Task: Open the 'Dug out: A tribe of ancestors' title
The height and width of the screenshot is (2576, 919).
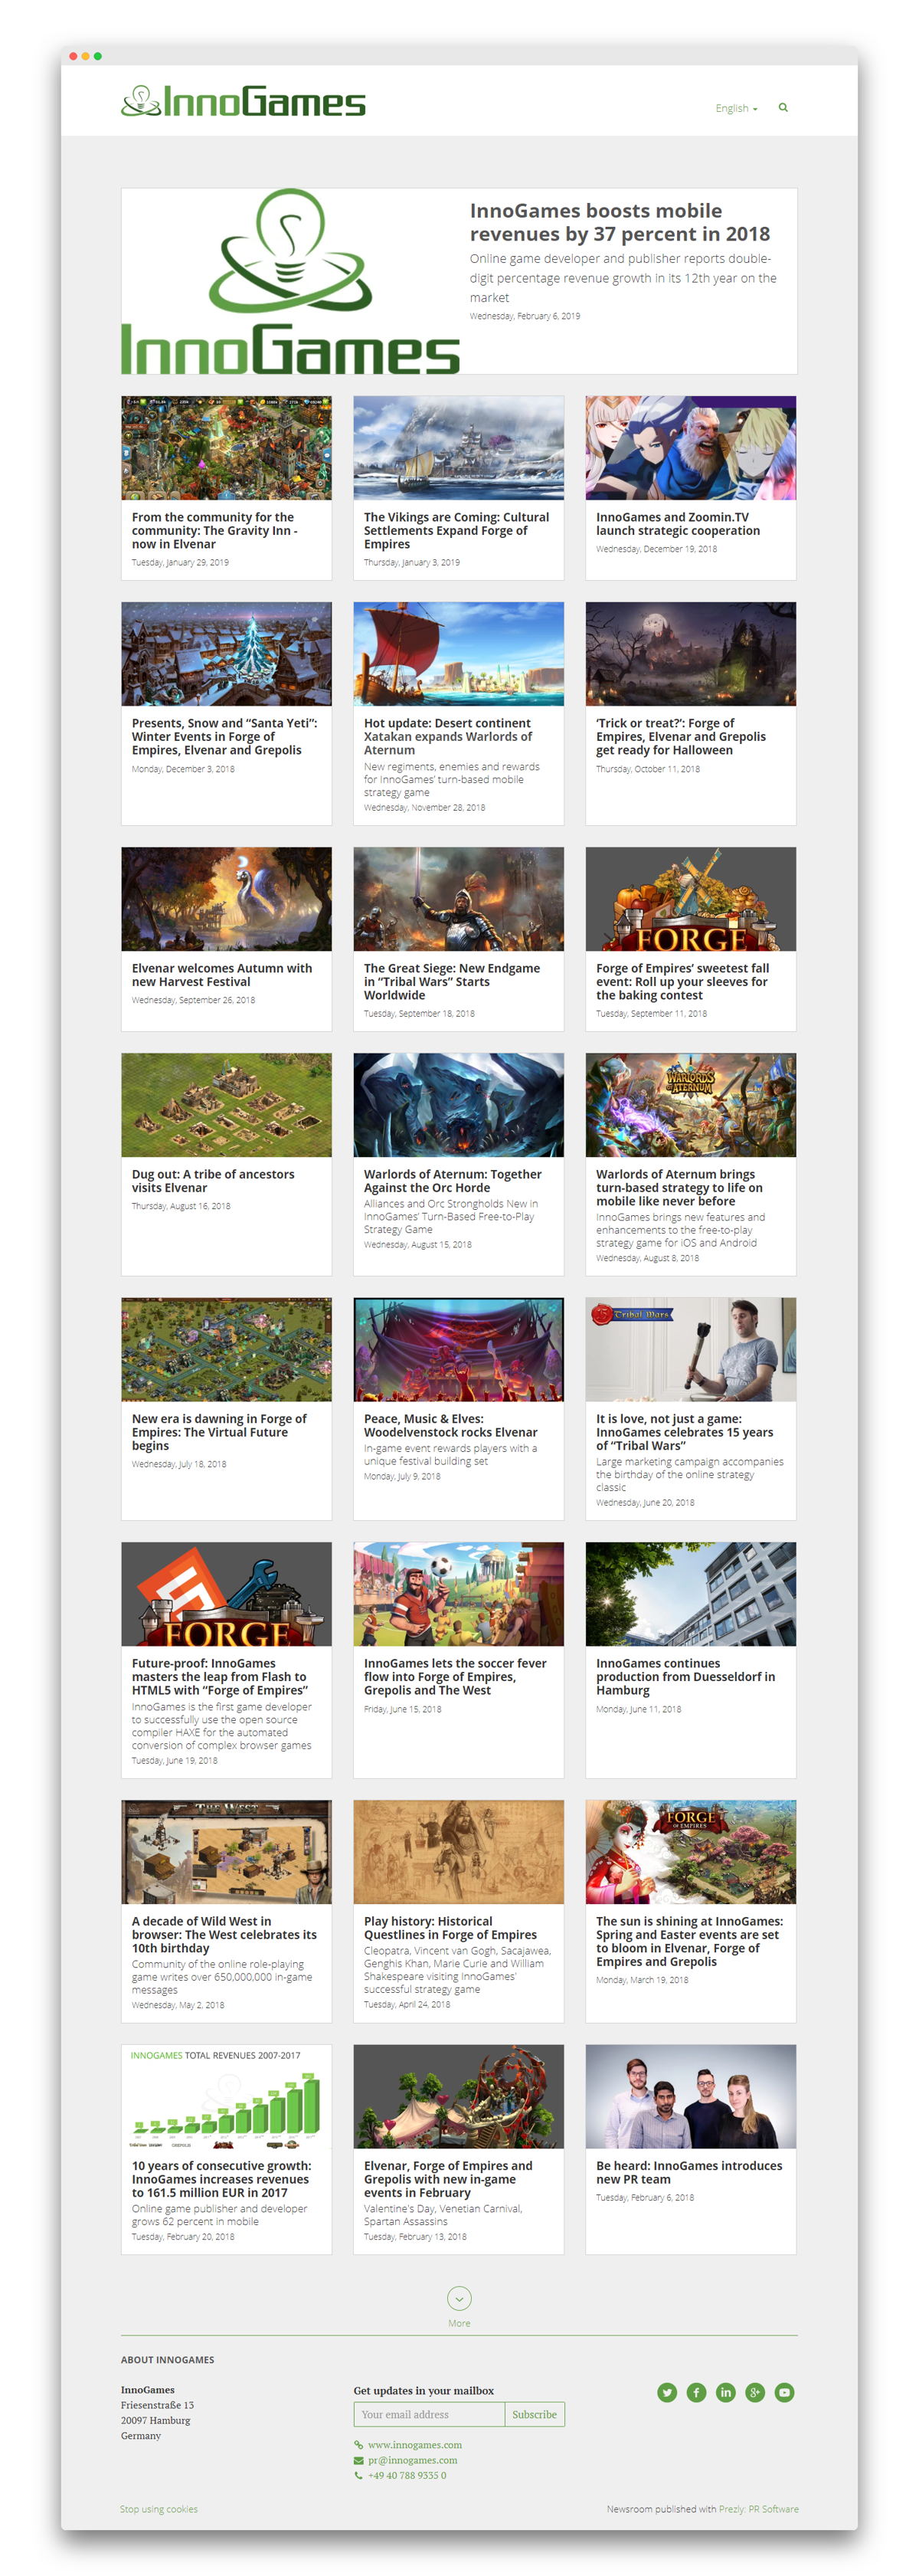Action: coord(213,1181)
